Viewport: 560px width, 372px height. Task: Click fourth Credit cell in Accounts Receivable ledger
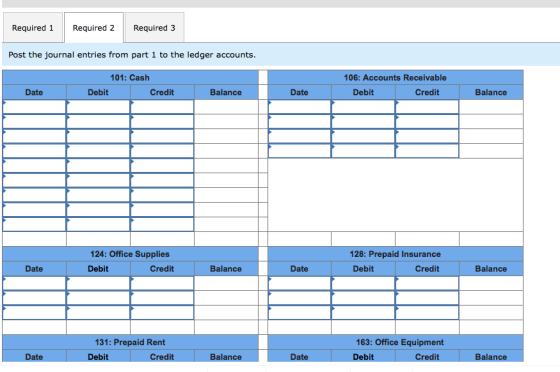coord(427,151)
